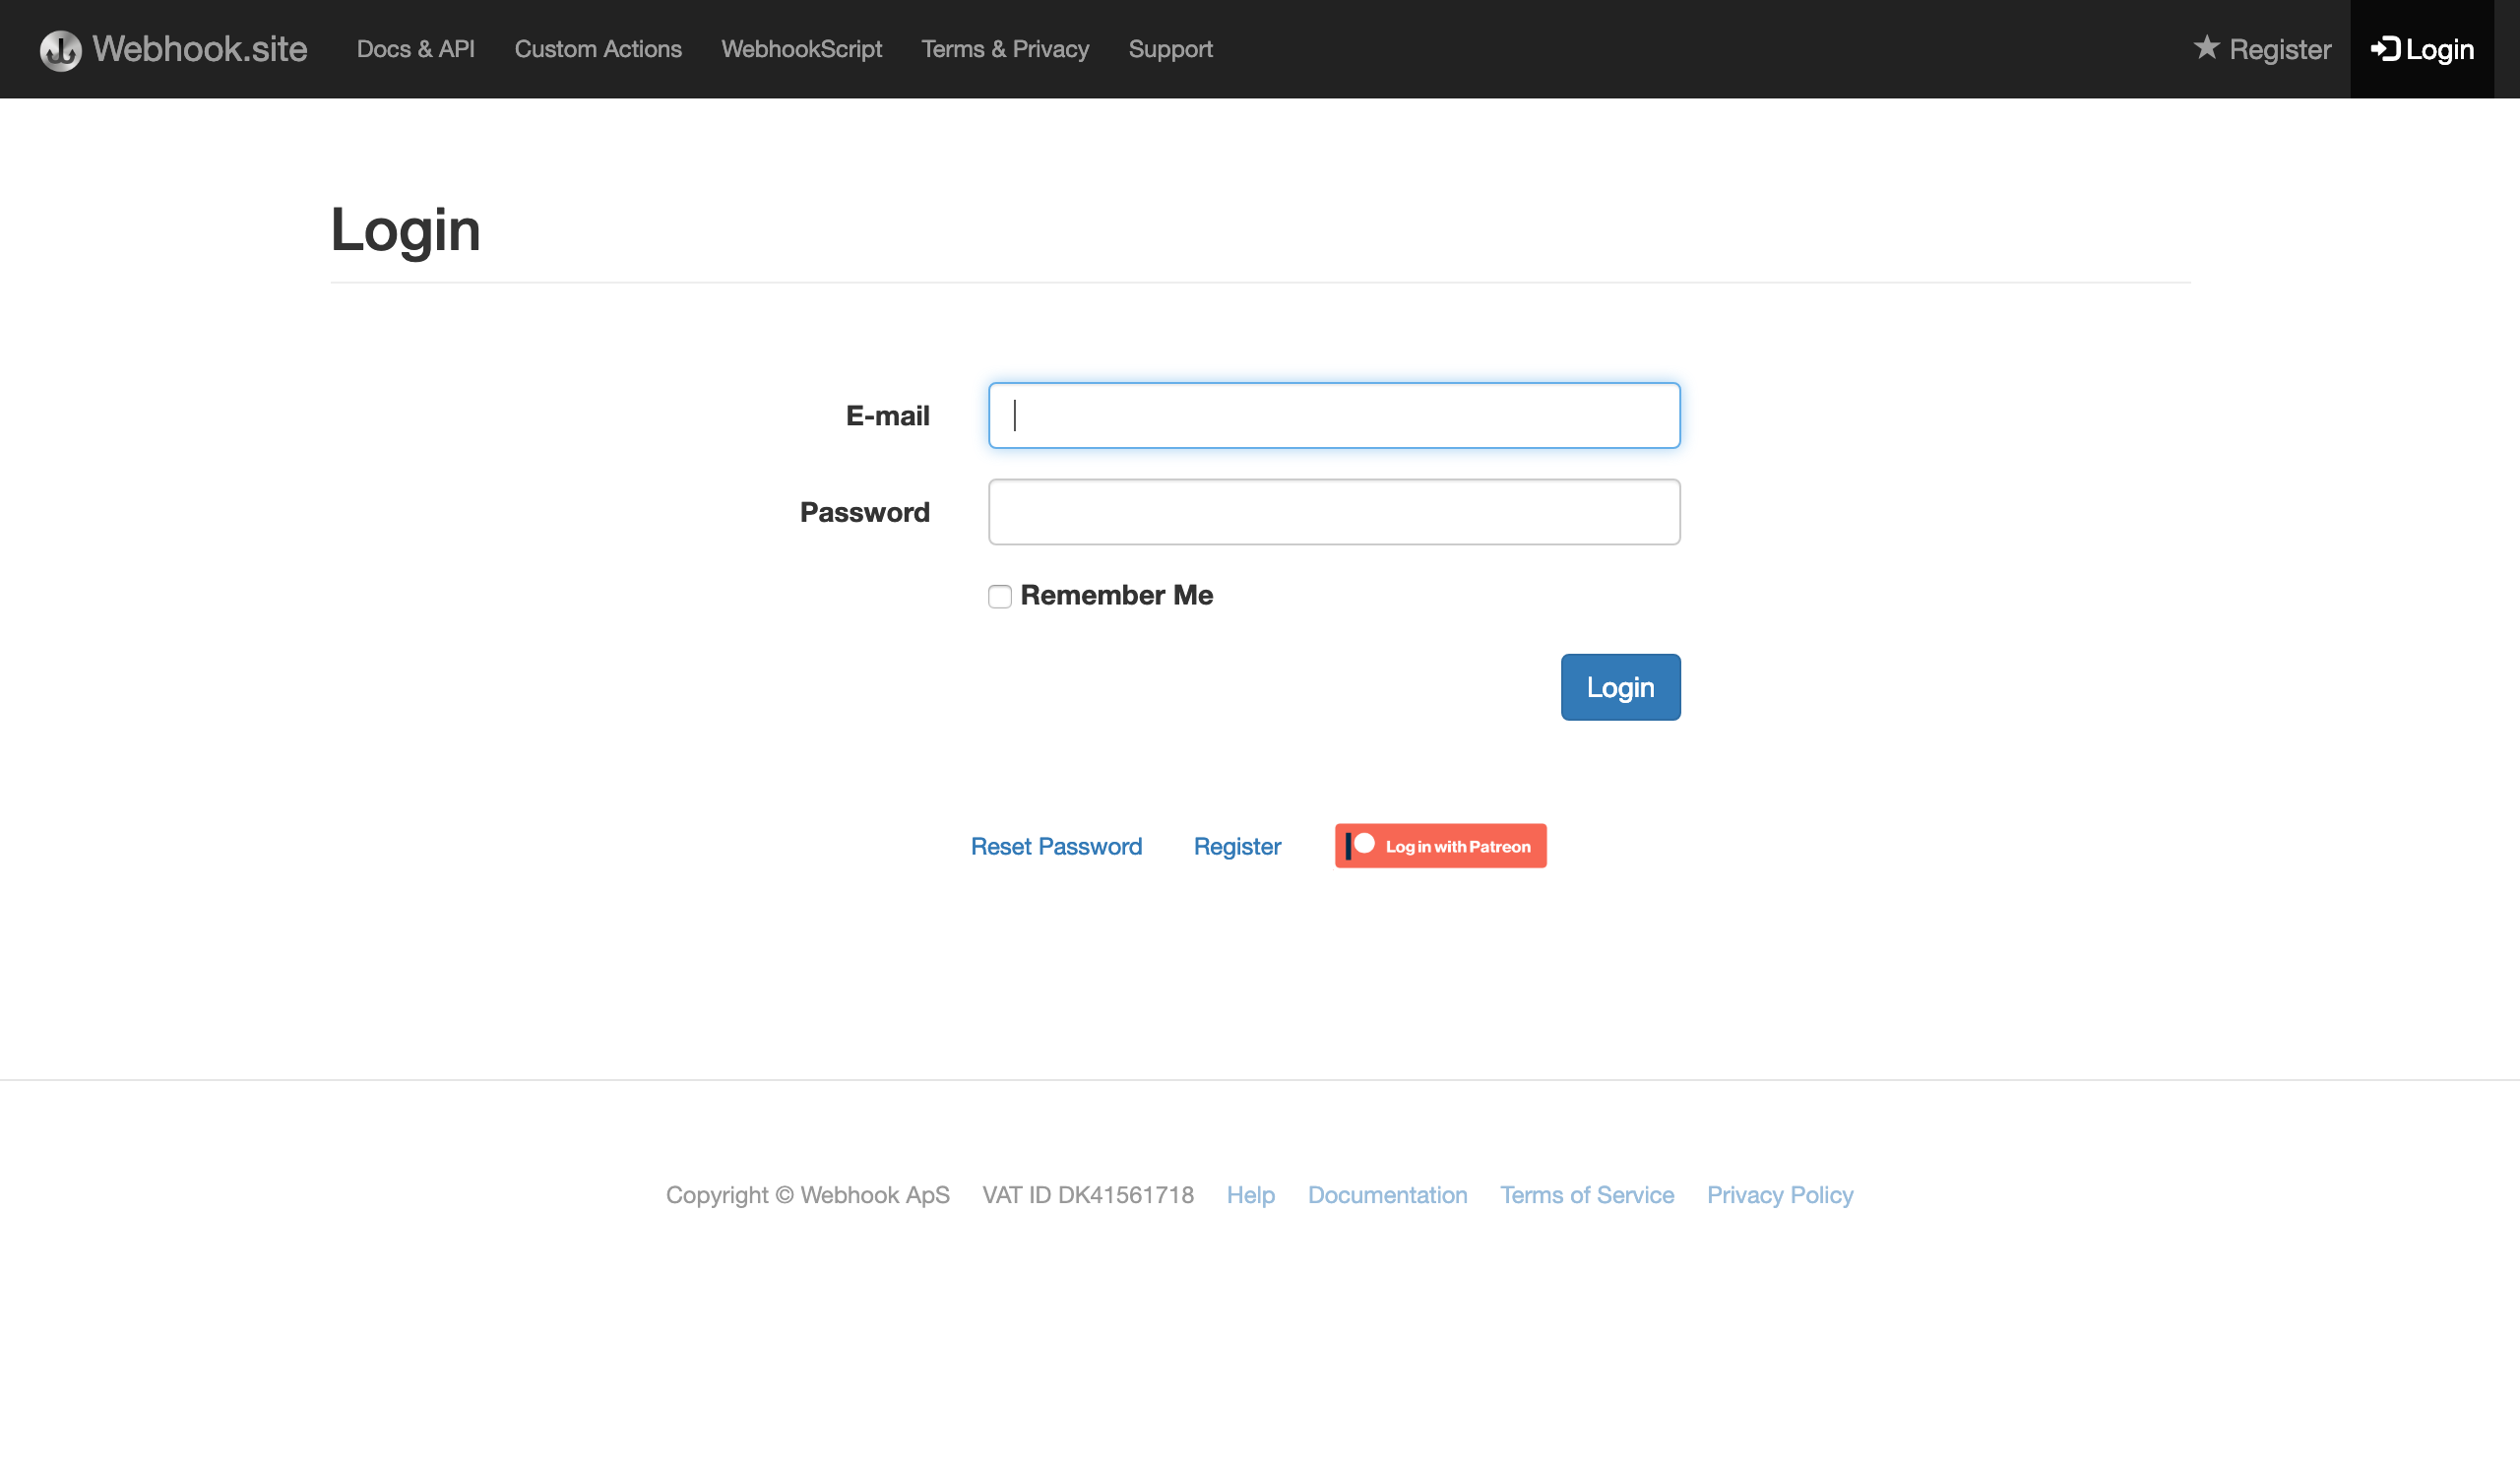The height and width of the screenshot is (1467, 2520).
Task: Click the star icon next to Register
Action: tap(2205, 47)
